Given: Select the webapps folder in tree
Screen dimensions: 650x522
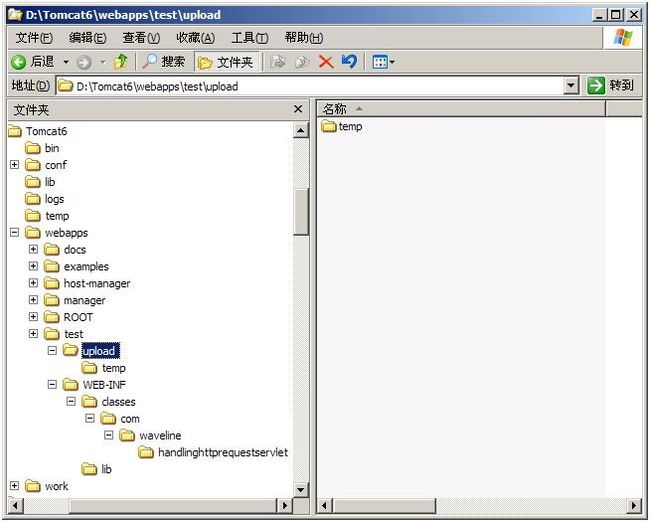Looking at the screenshot, I should point(56,233).
